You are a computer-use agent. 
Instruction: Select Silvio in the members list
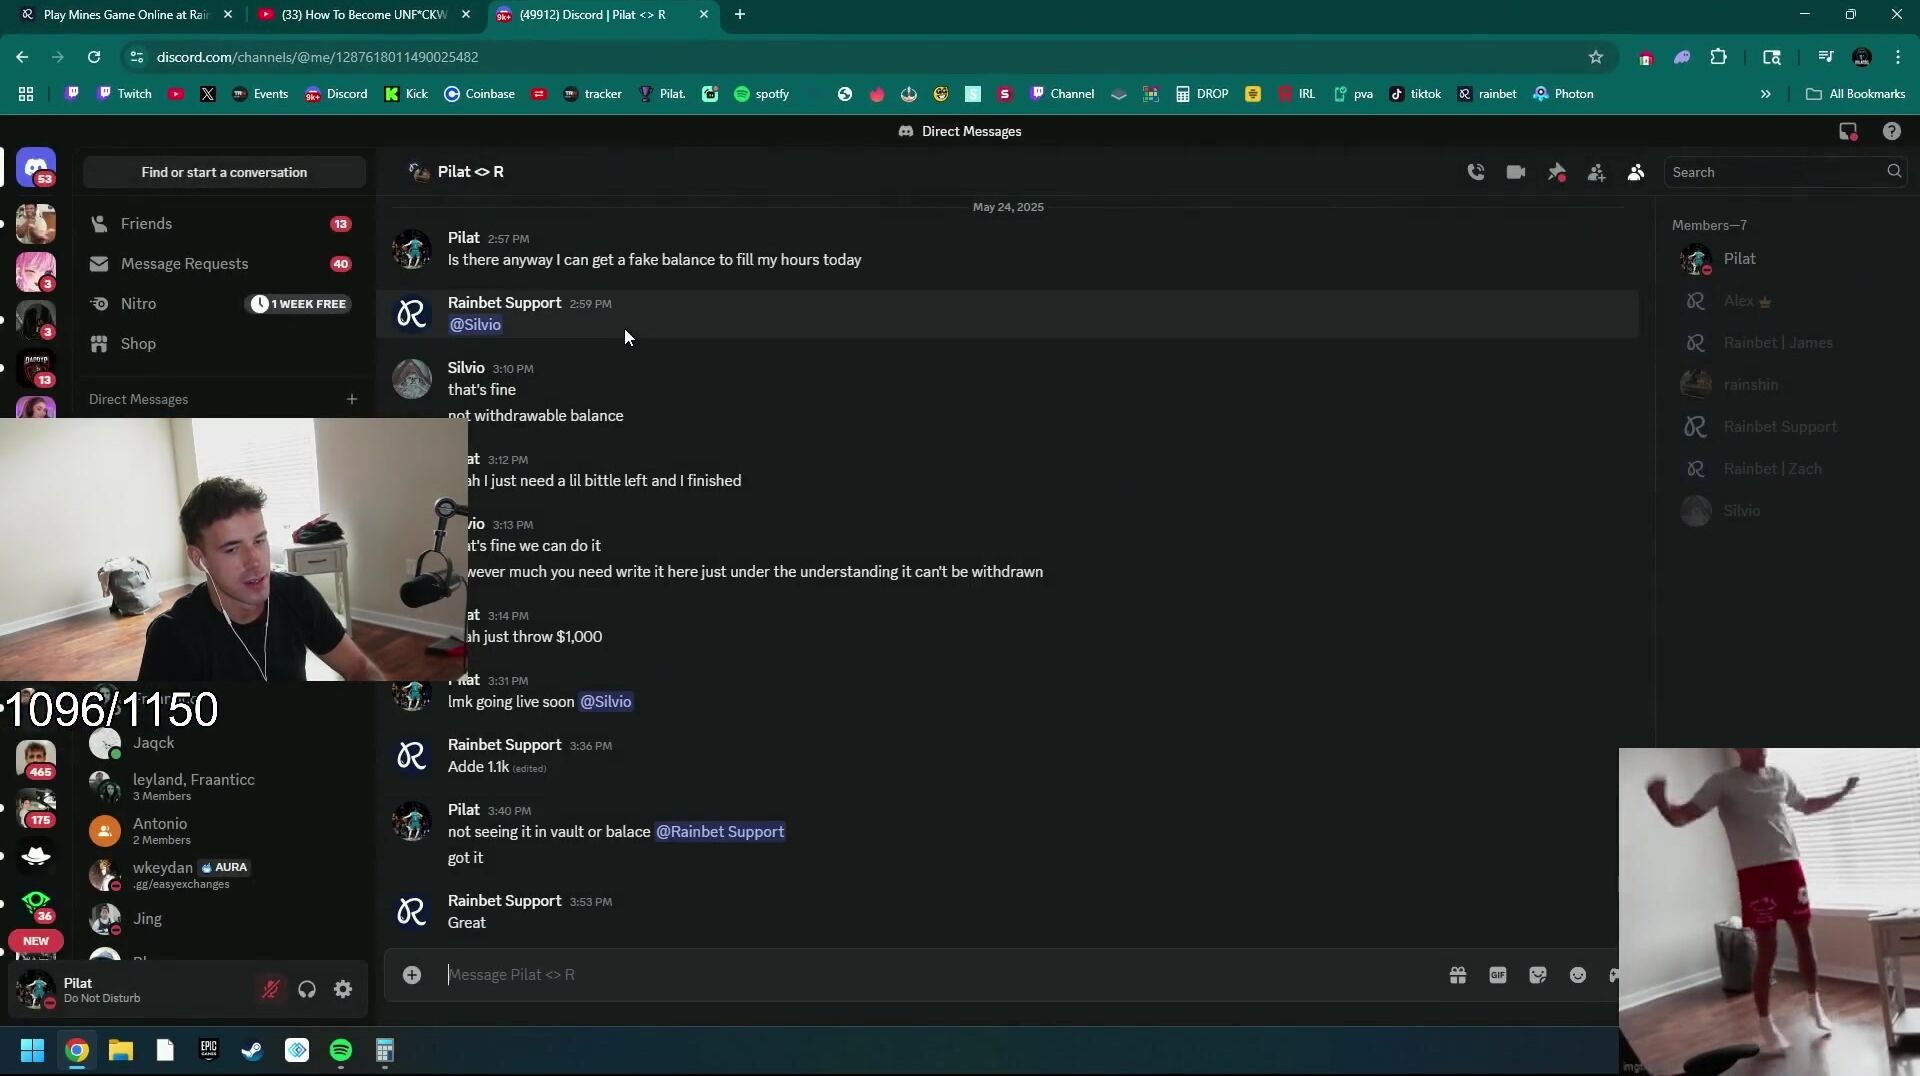click(x=1785, y=511)
